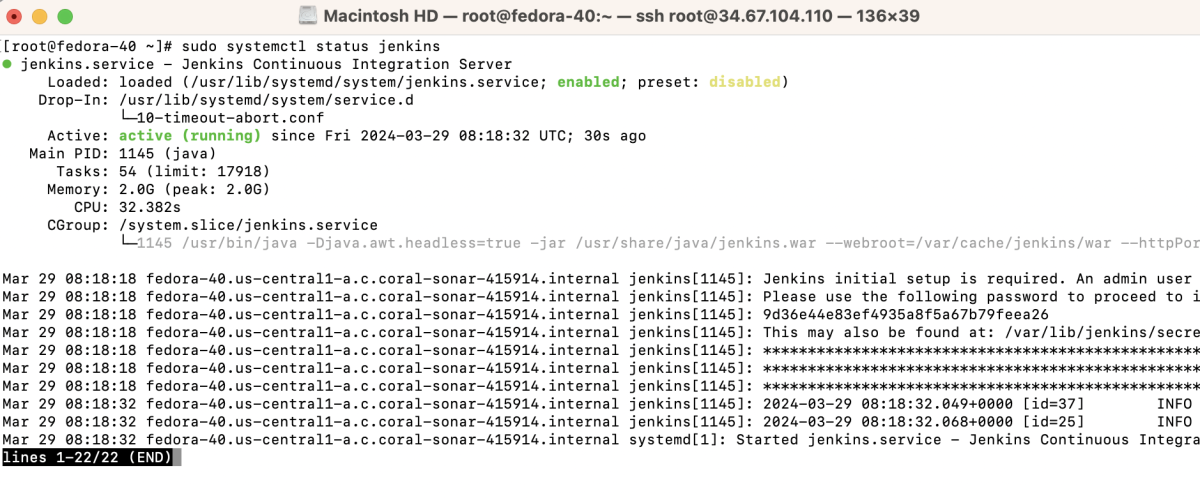Click the window title text
Image resolution: width=1200 pixels, height=498 pixels.
[612, 17]
